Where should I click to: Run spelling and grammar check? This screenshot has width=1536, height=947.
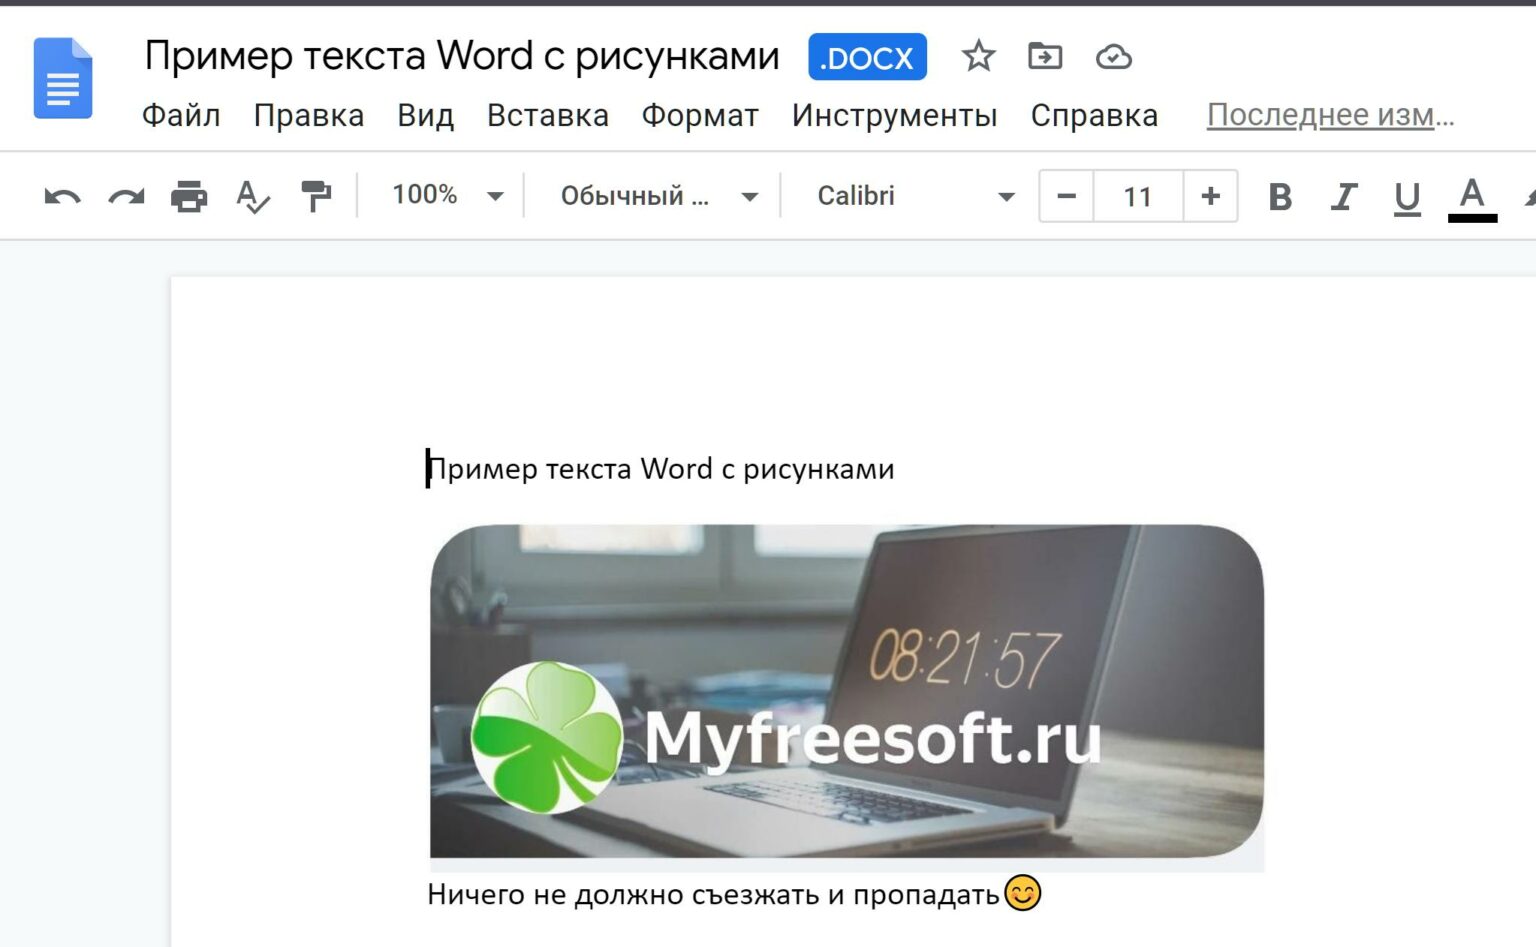(252, 196)
